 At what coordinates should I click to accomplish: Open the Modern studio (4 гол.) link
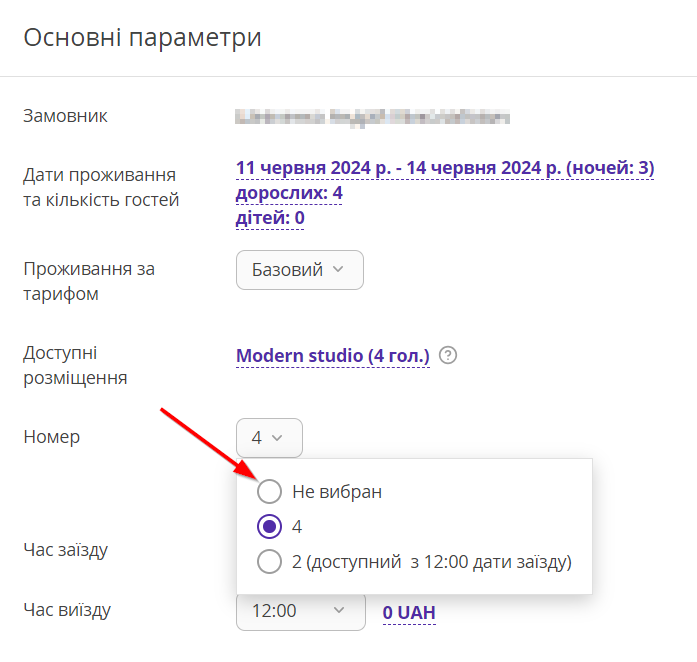click(x=332, y=356)
